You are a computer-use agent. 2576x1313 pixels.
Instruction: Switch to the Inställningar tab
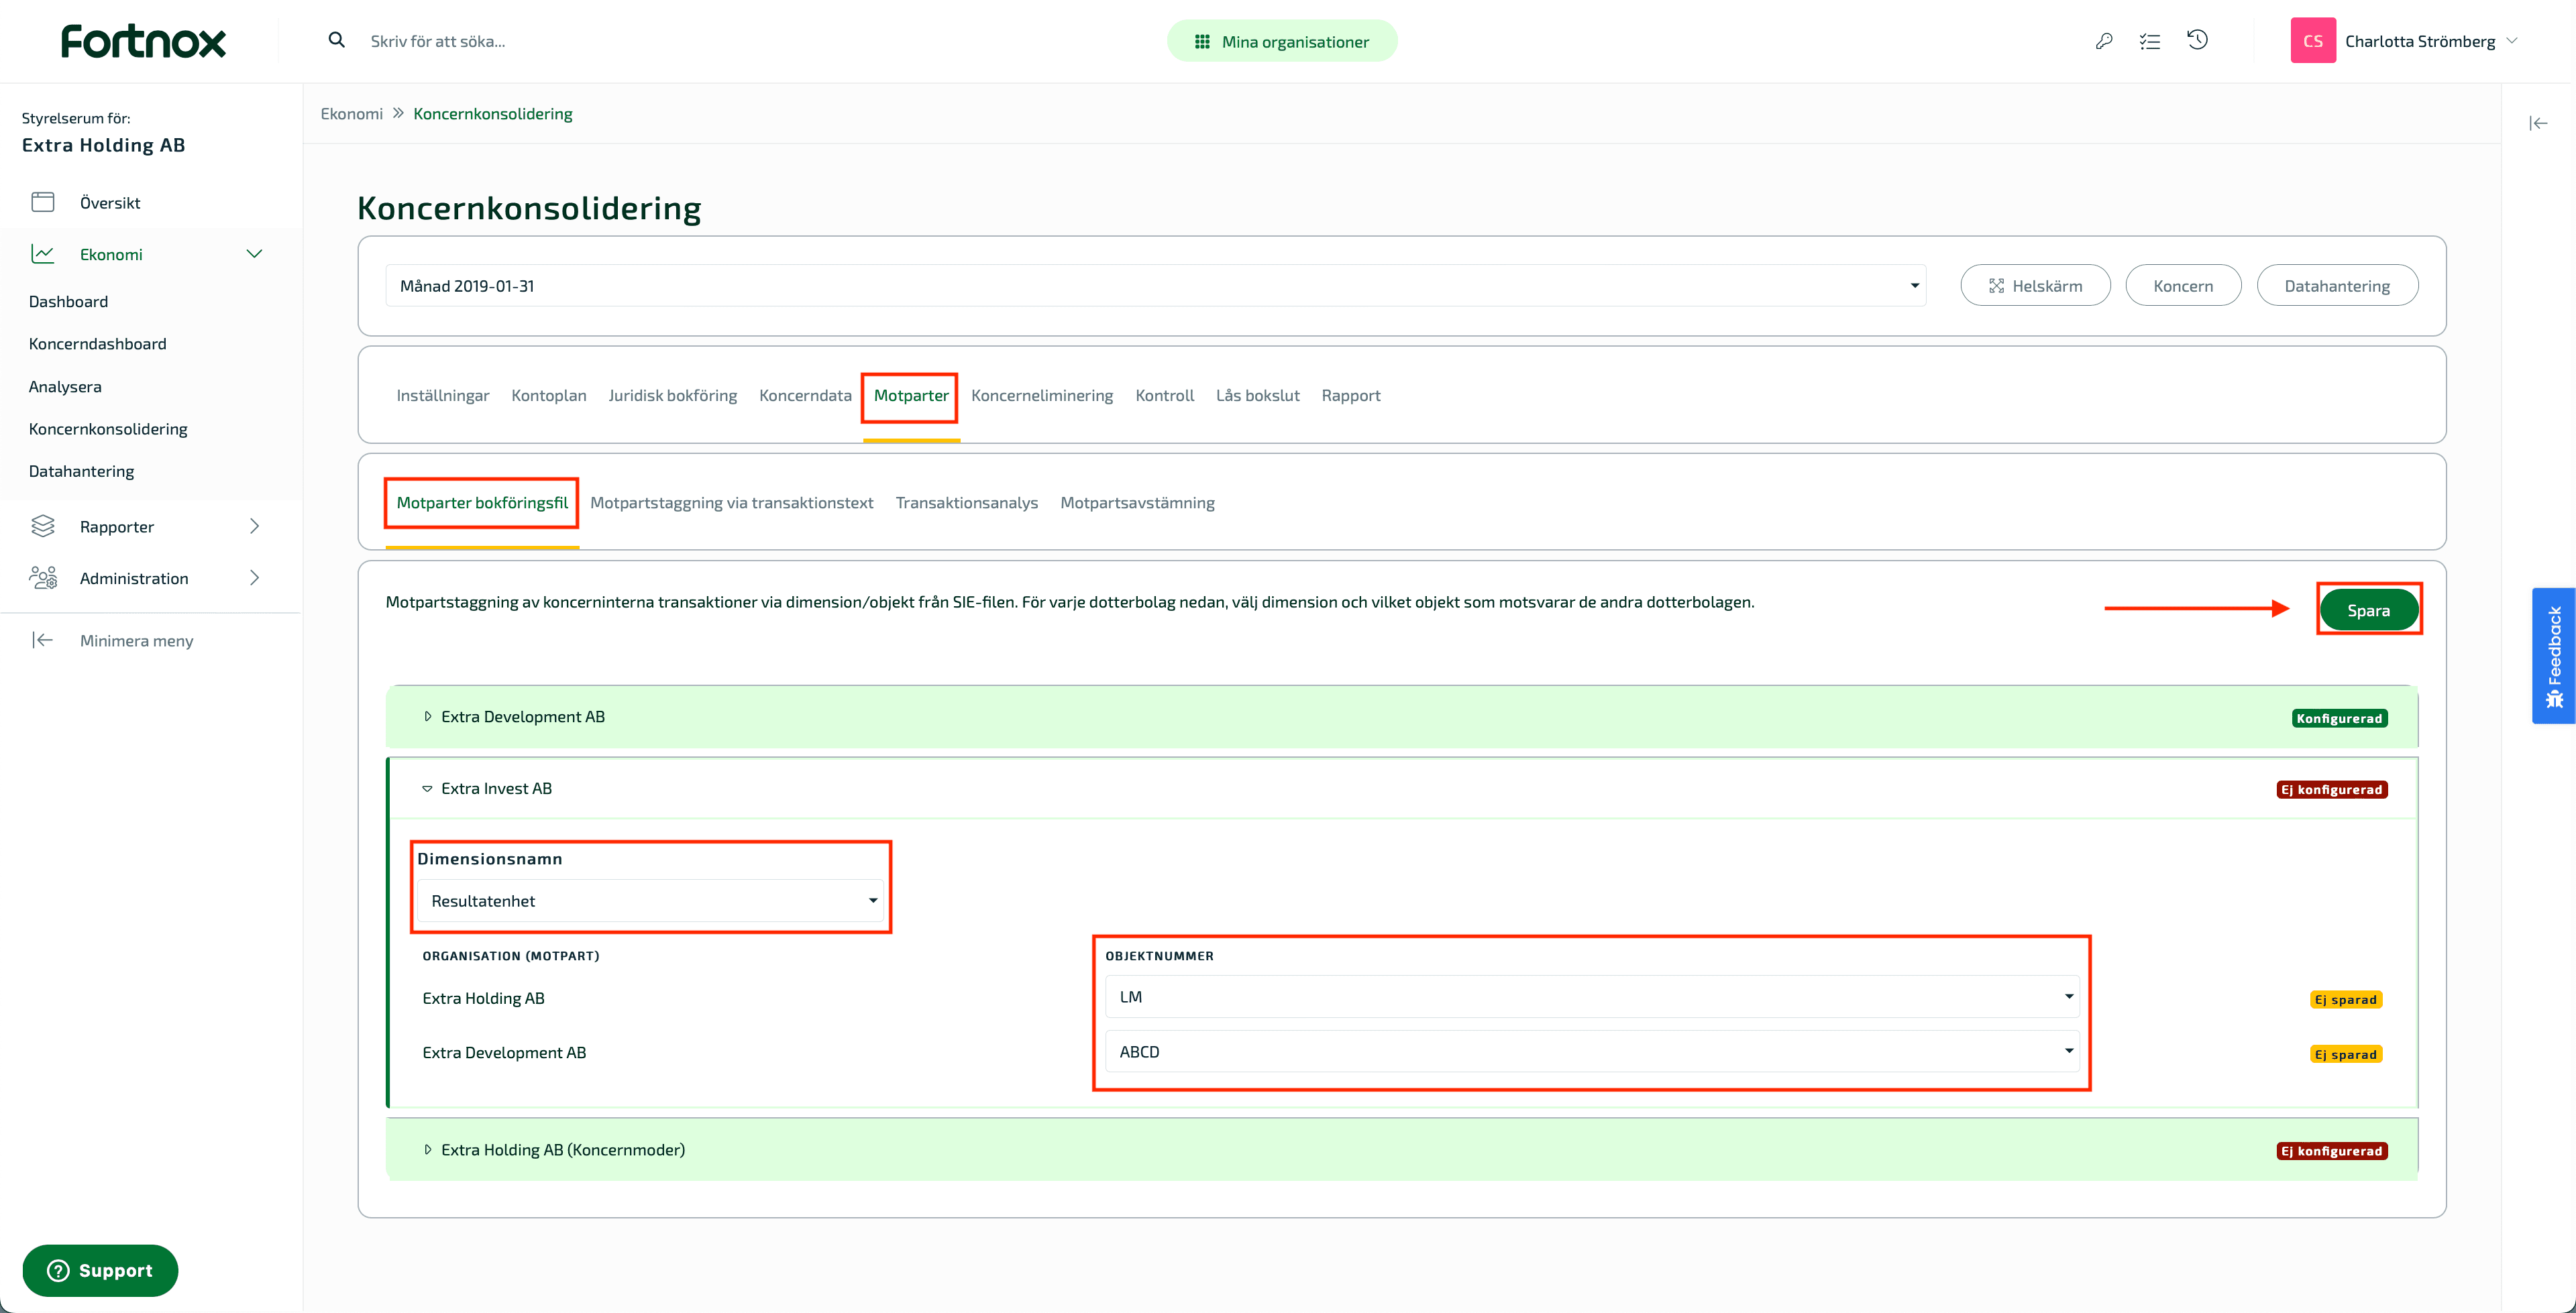click(442, 395)
